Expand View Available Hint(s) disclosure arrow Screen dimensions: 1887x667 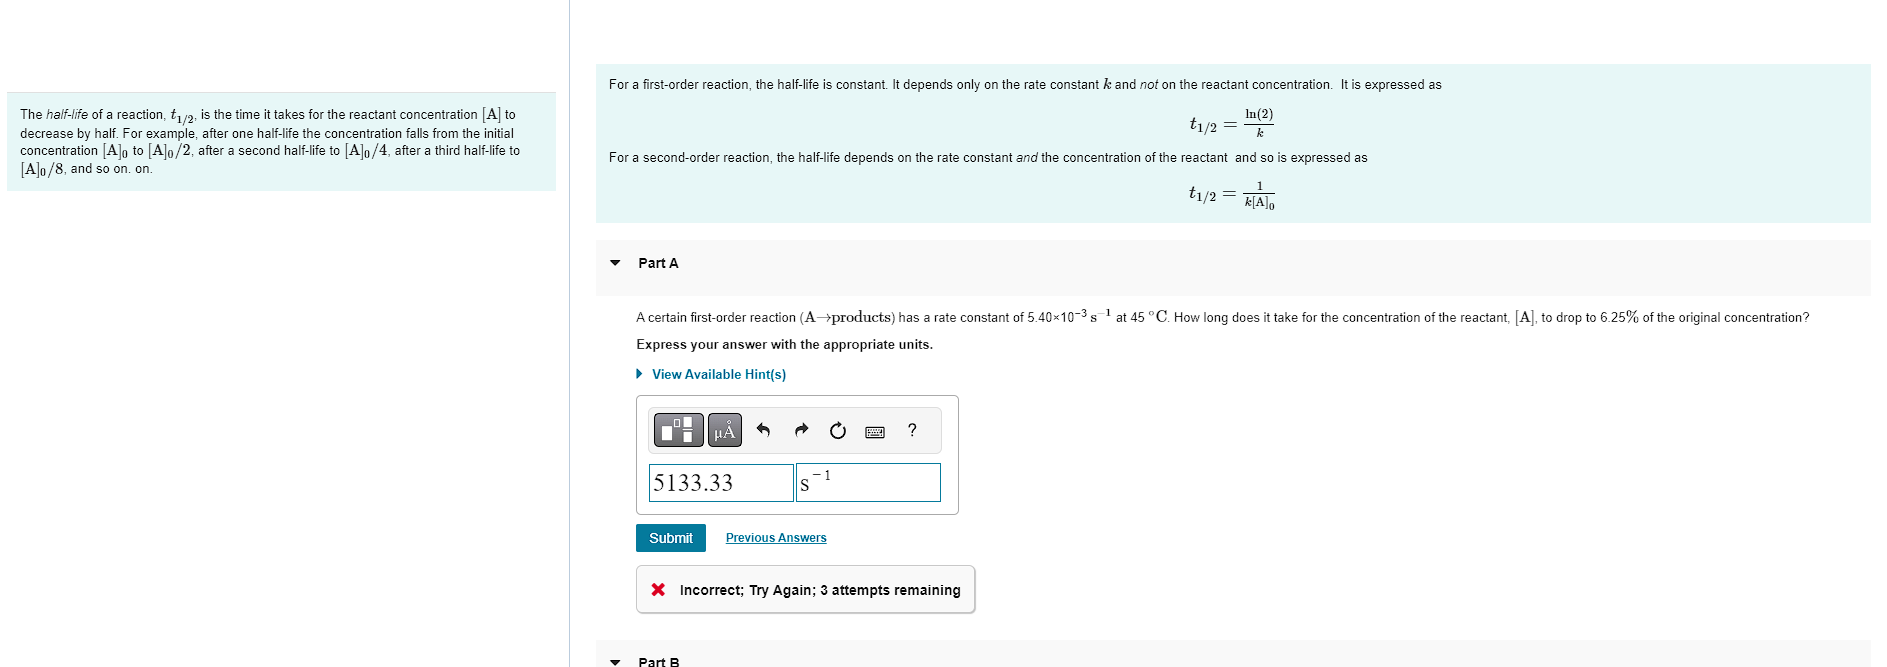coord(639,373)
